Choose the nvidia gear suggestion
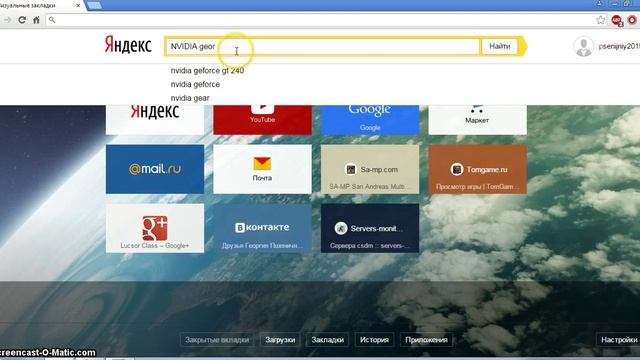Image resolution: width=640 pixels, height=360 pixels. [x=190, y=98]
